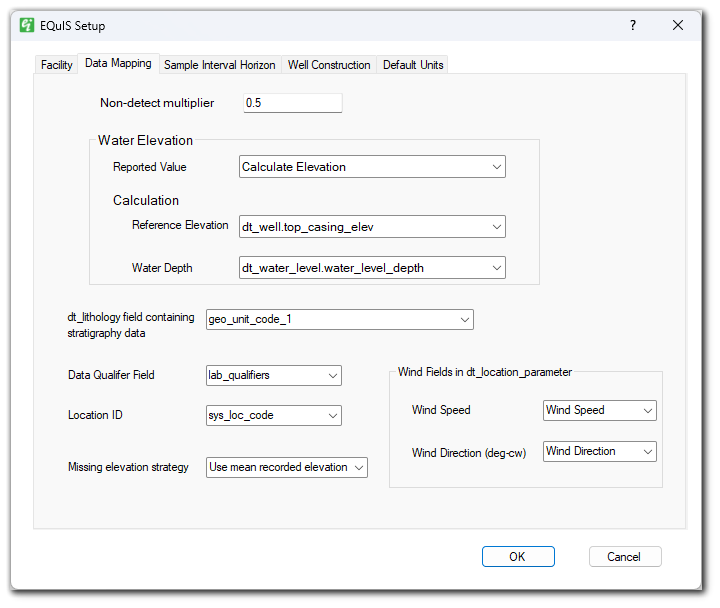Select the Data Mapping tab
The width and height of the screenshot is (720, 608).
point(118,63)
